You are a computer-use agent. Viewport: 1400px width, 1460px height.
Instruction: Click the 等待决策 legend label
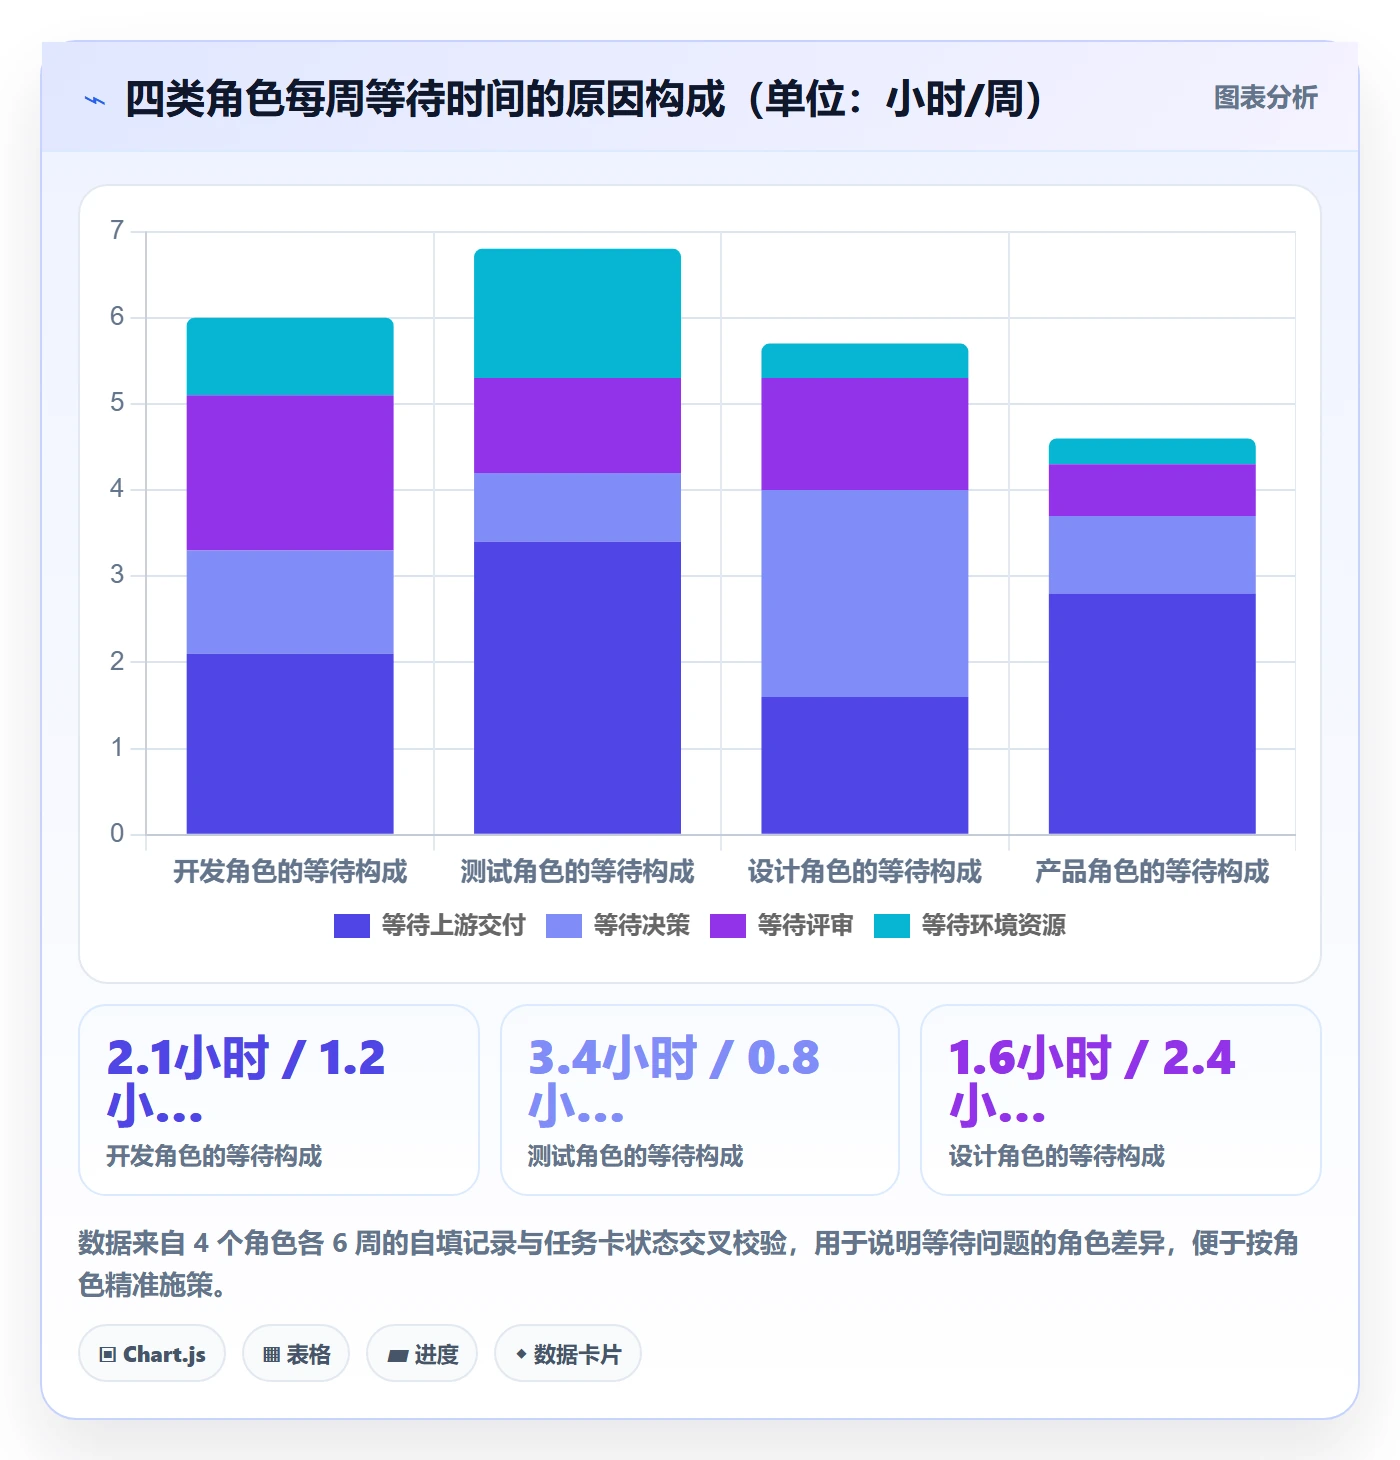pos(641,926)
